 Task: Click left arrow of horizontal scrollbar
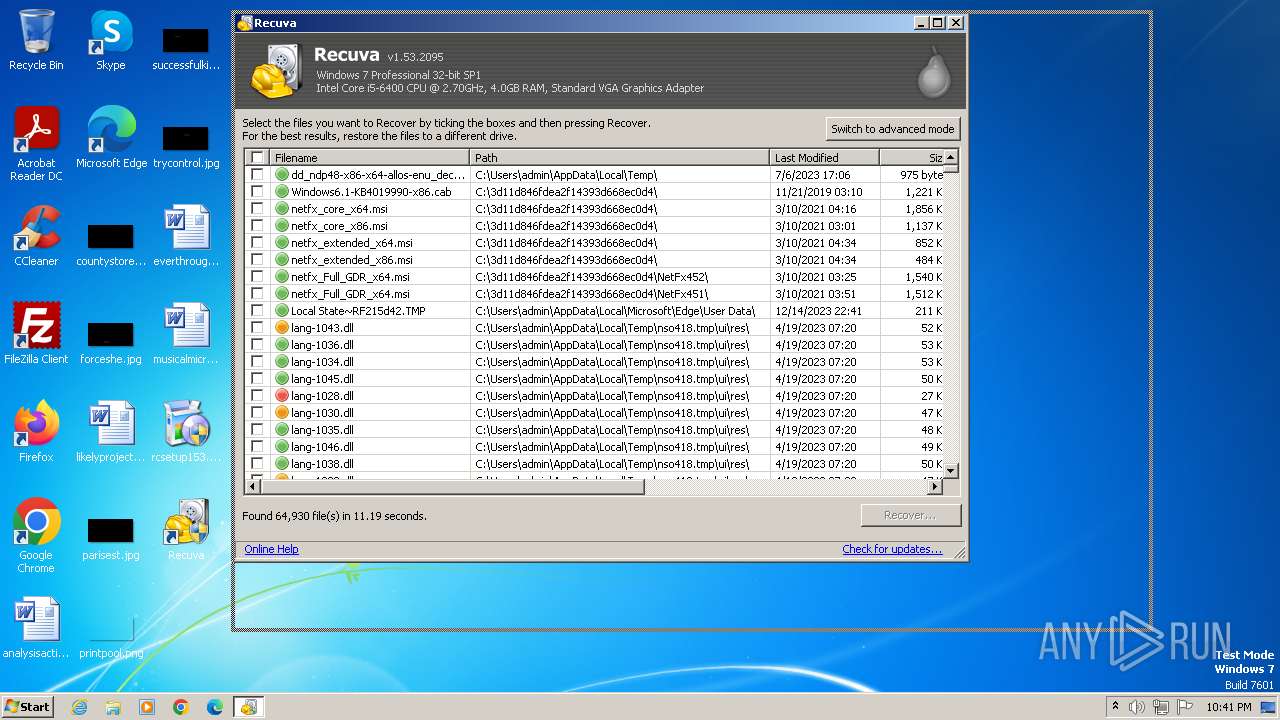pyautogui.click(x=254, y=487)
